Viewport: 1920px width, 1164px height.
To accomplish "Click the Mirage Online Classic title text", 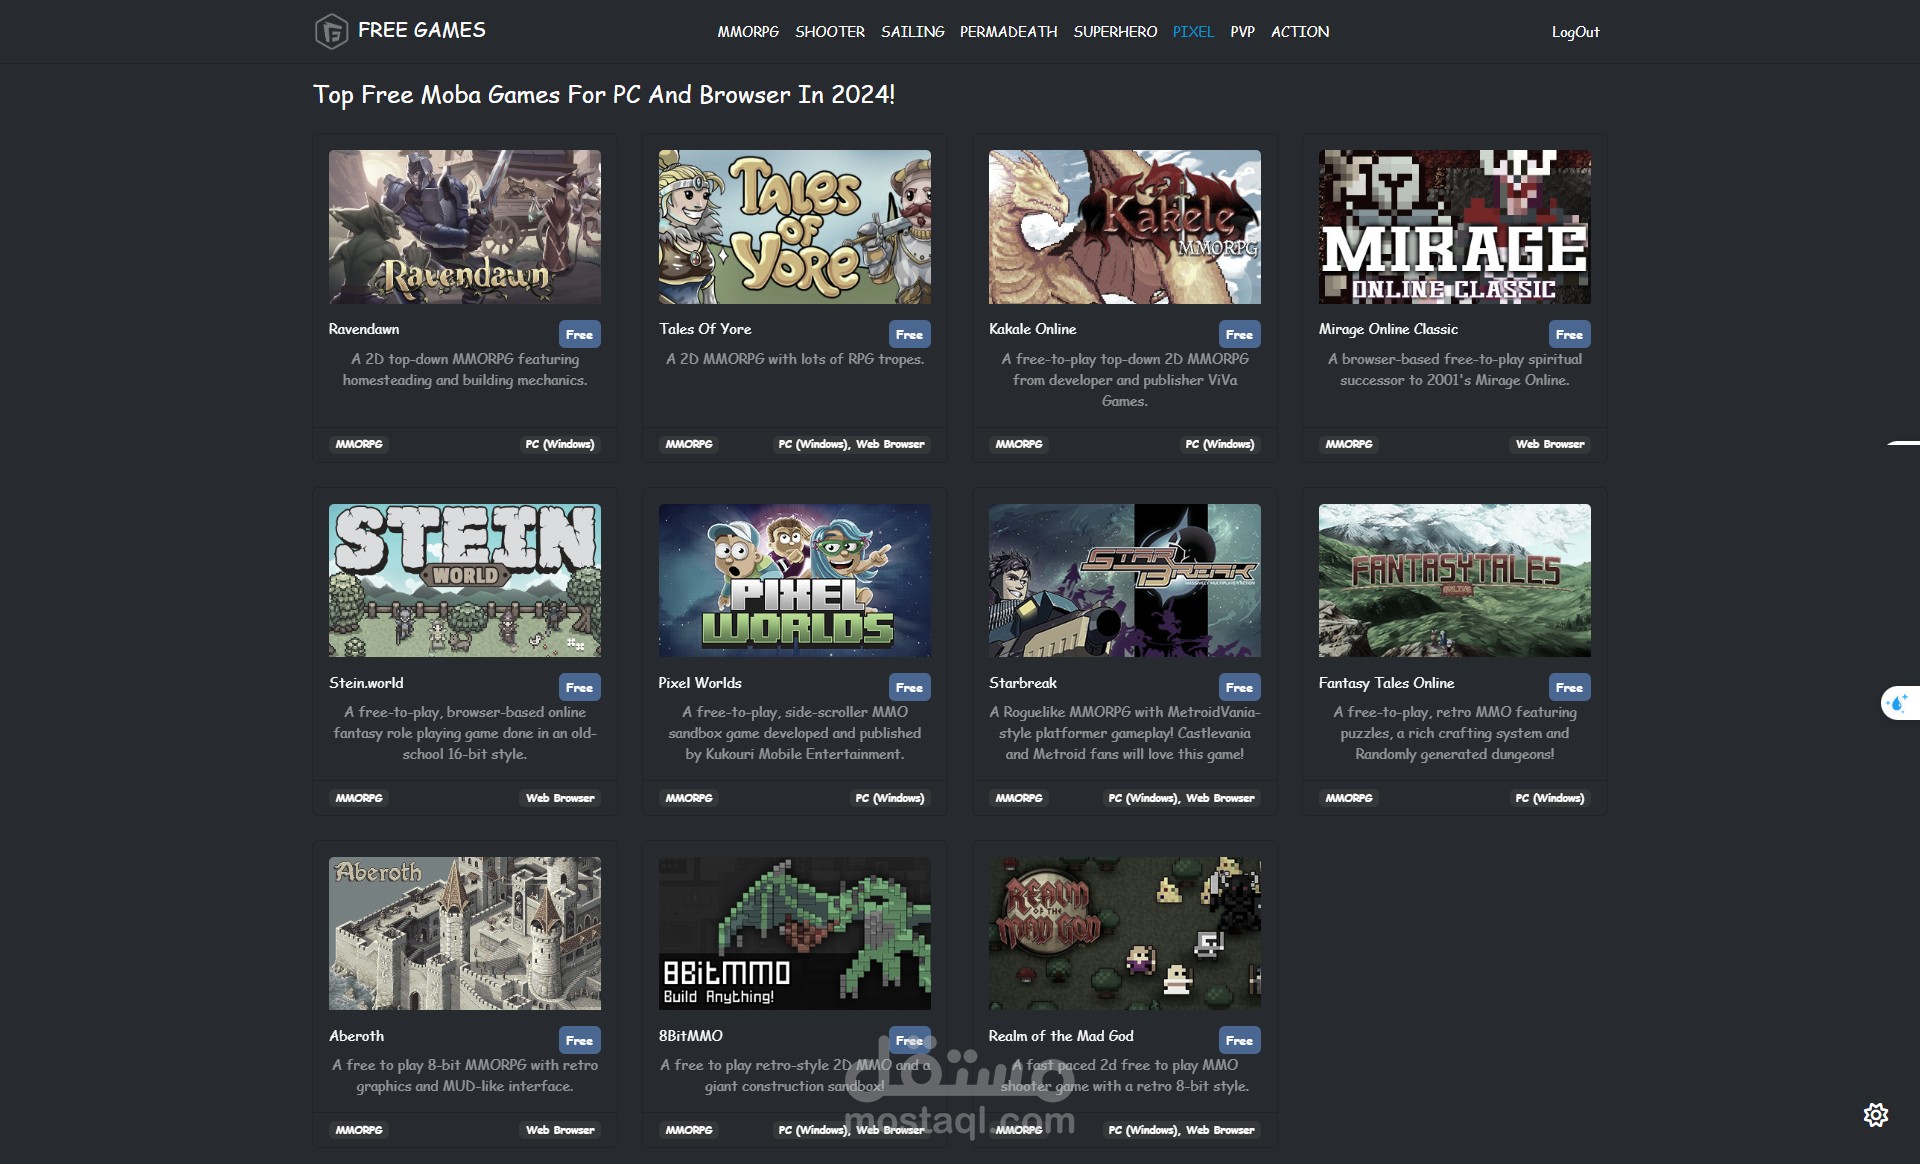I will tap(1388, 329).
